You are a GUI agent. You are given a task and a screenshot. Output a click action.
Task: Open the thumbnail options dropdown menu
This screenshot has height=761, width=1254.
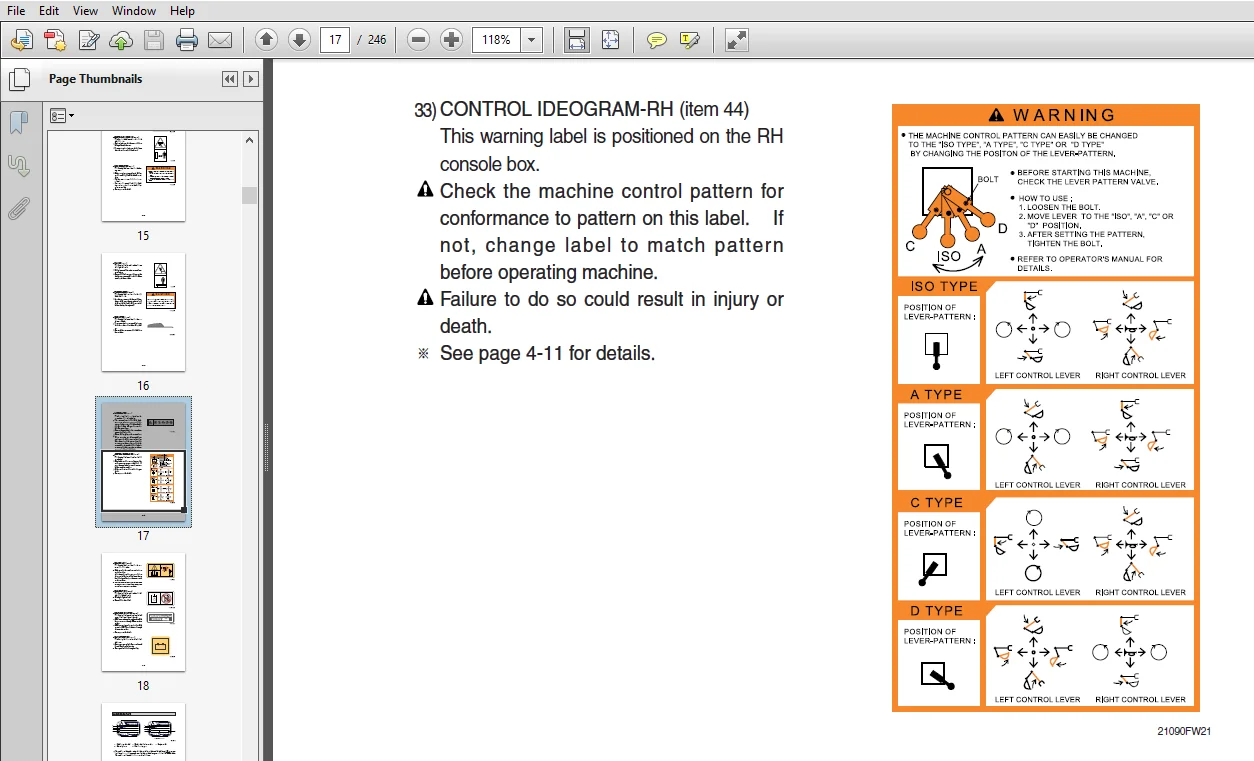62,116
